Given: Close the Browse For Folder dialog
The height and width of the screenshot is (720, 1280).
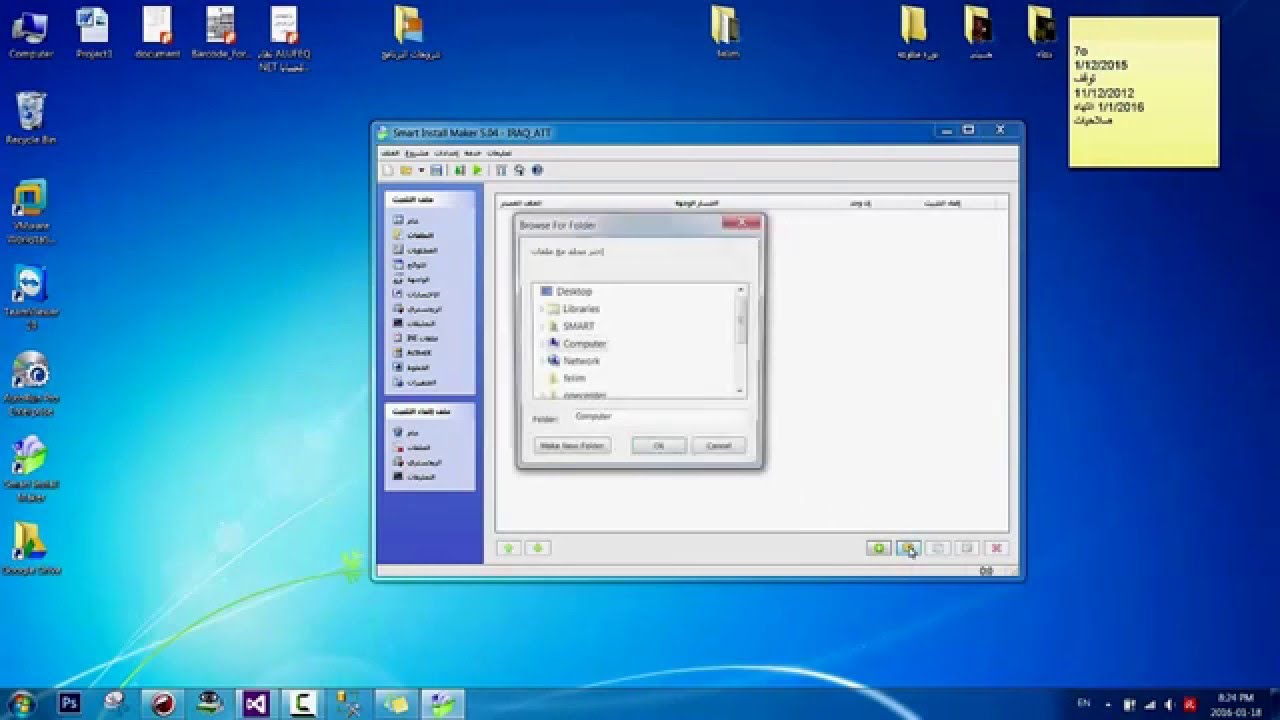Looking at the screenshot, I should click(741, 224).
